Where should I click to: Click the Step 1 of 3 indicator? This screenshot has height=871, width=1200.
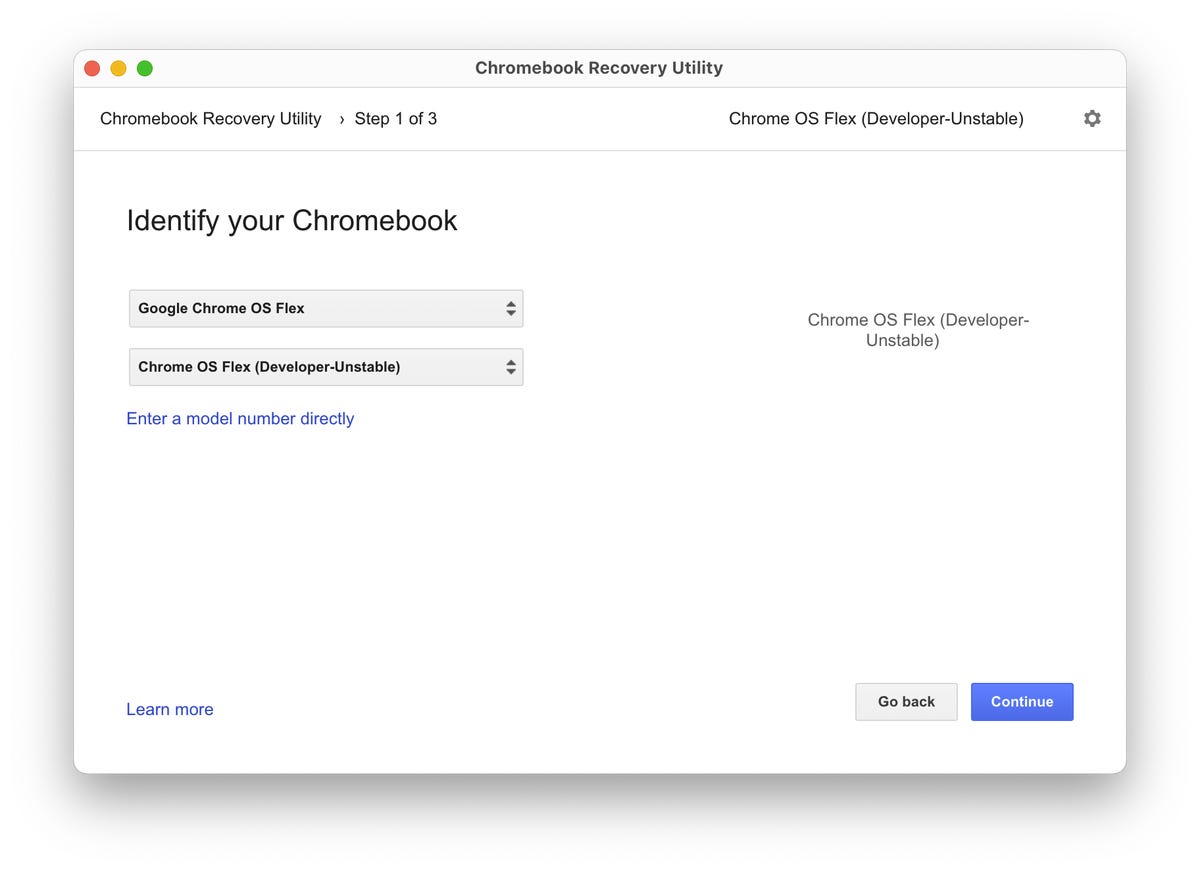[x=396, y=119]
